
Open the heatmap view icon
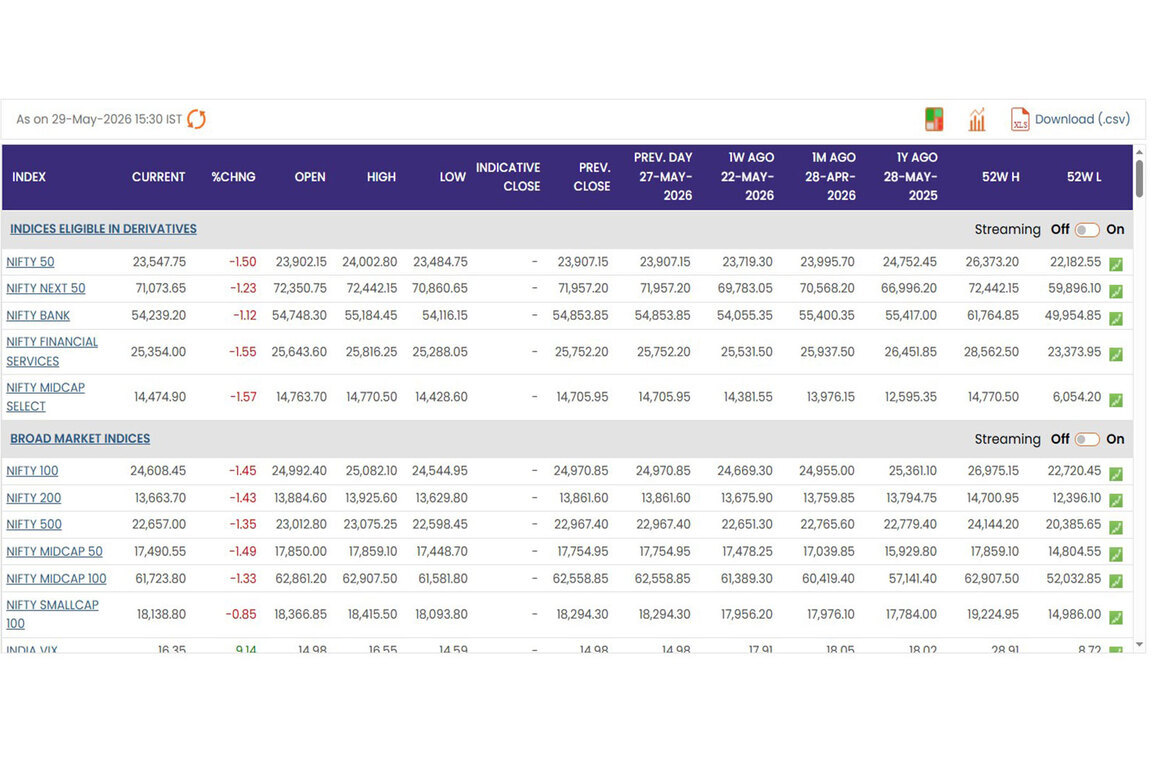934,119
